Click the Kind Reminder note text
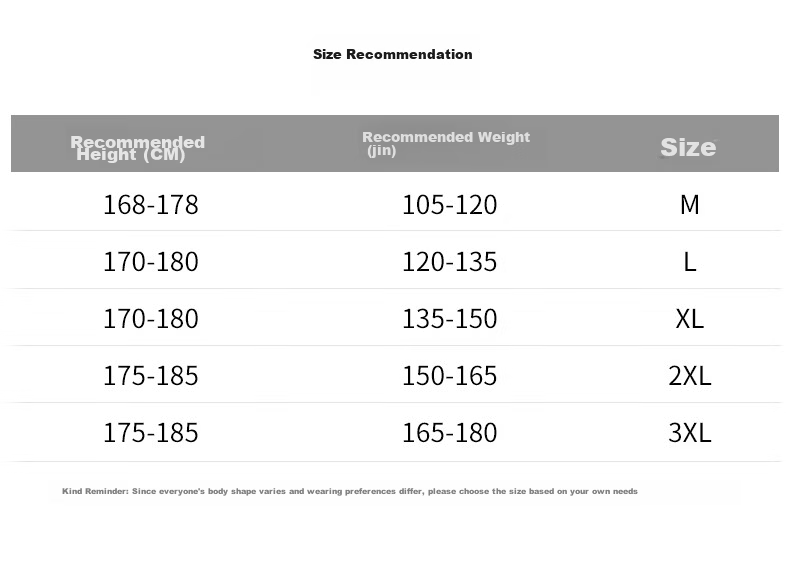 [x=350, y=491]
